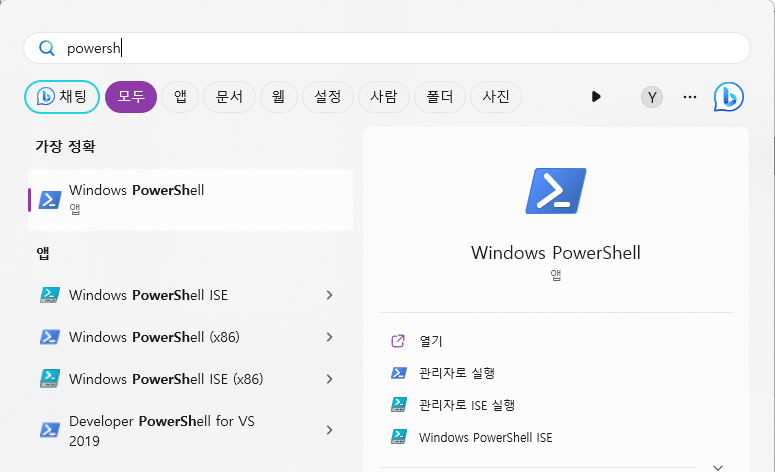Select the 설정 filter tab
The width and height of the screenshot is (775, 472).
[x=328, y=97]
